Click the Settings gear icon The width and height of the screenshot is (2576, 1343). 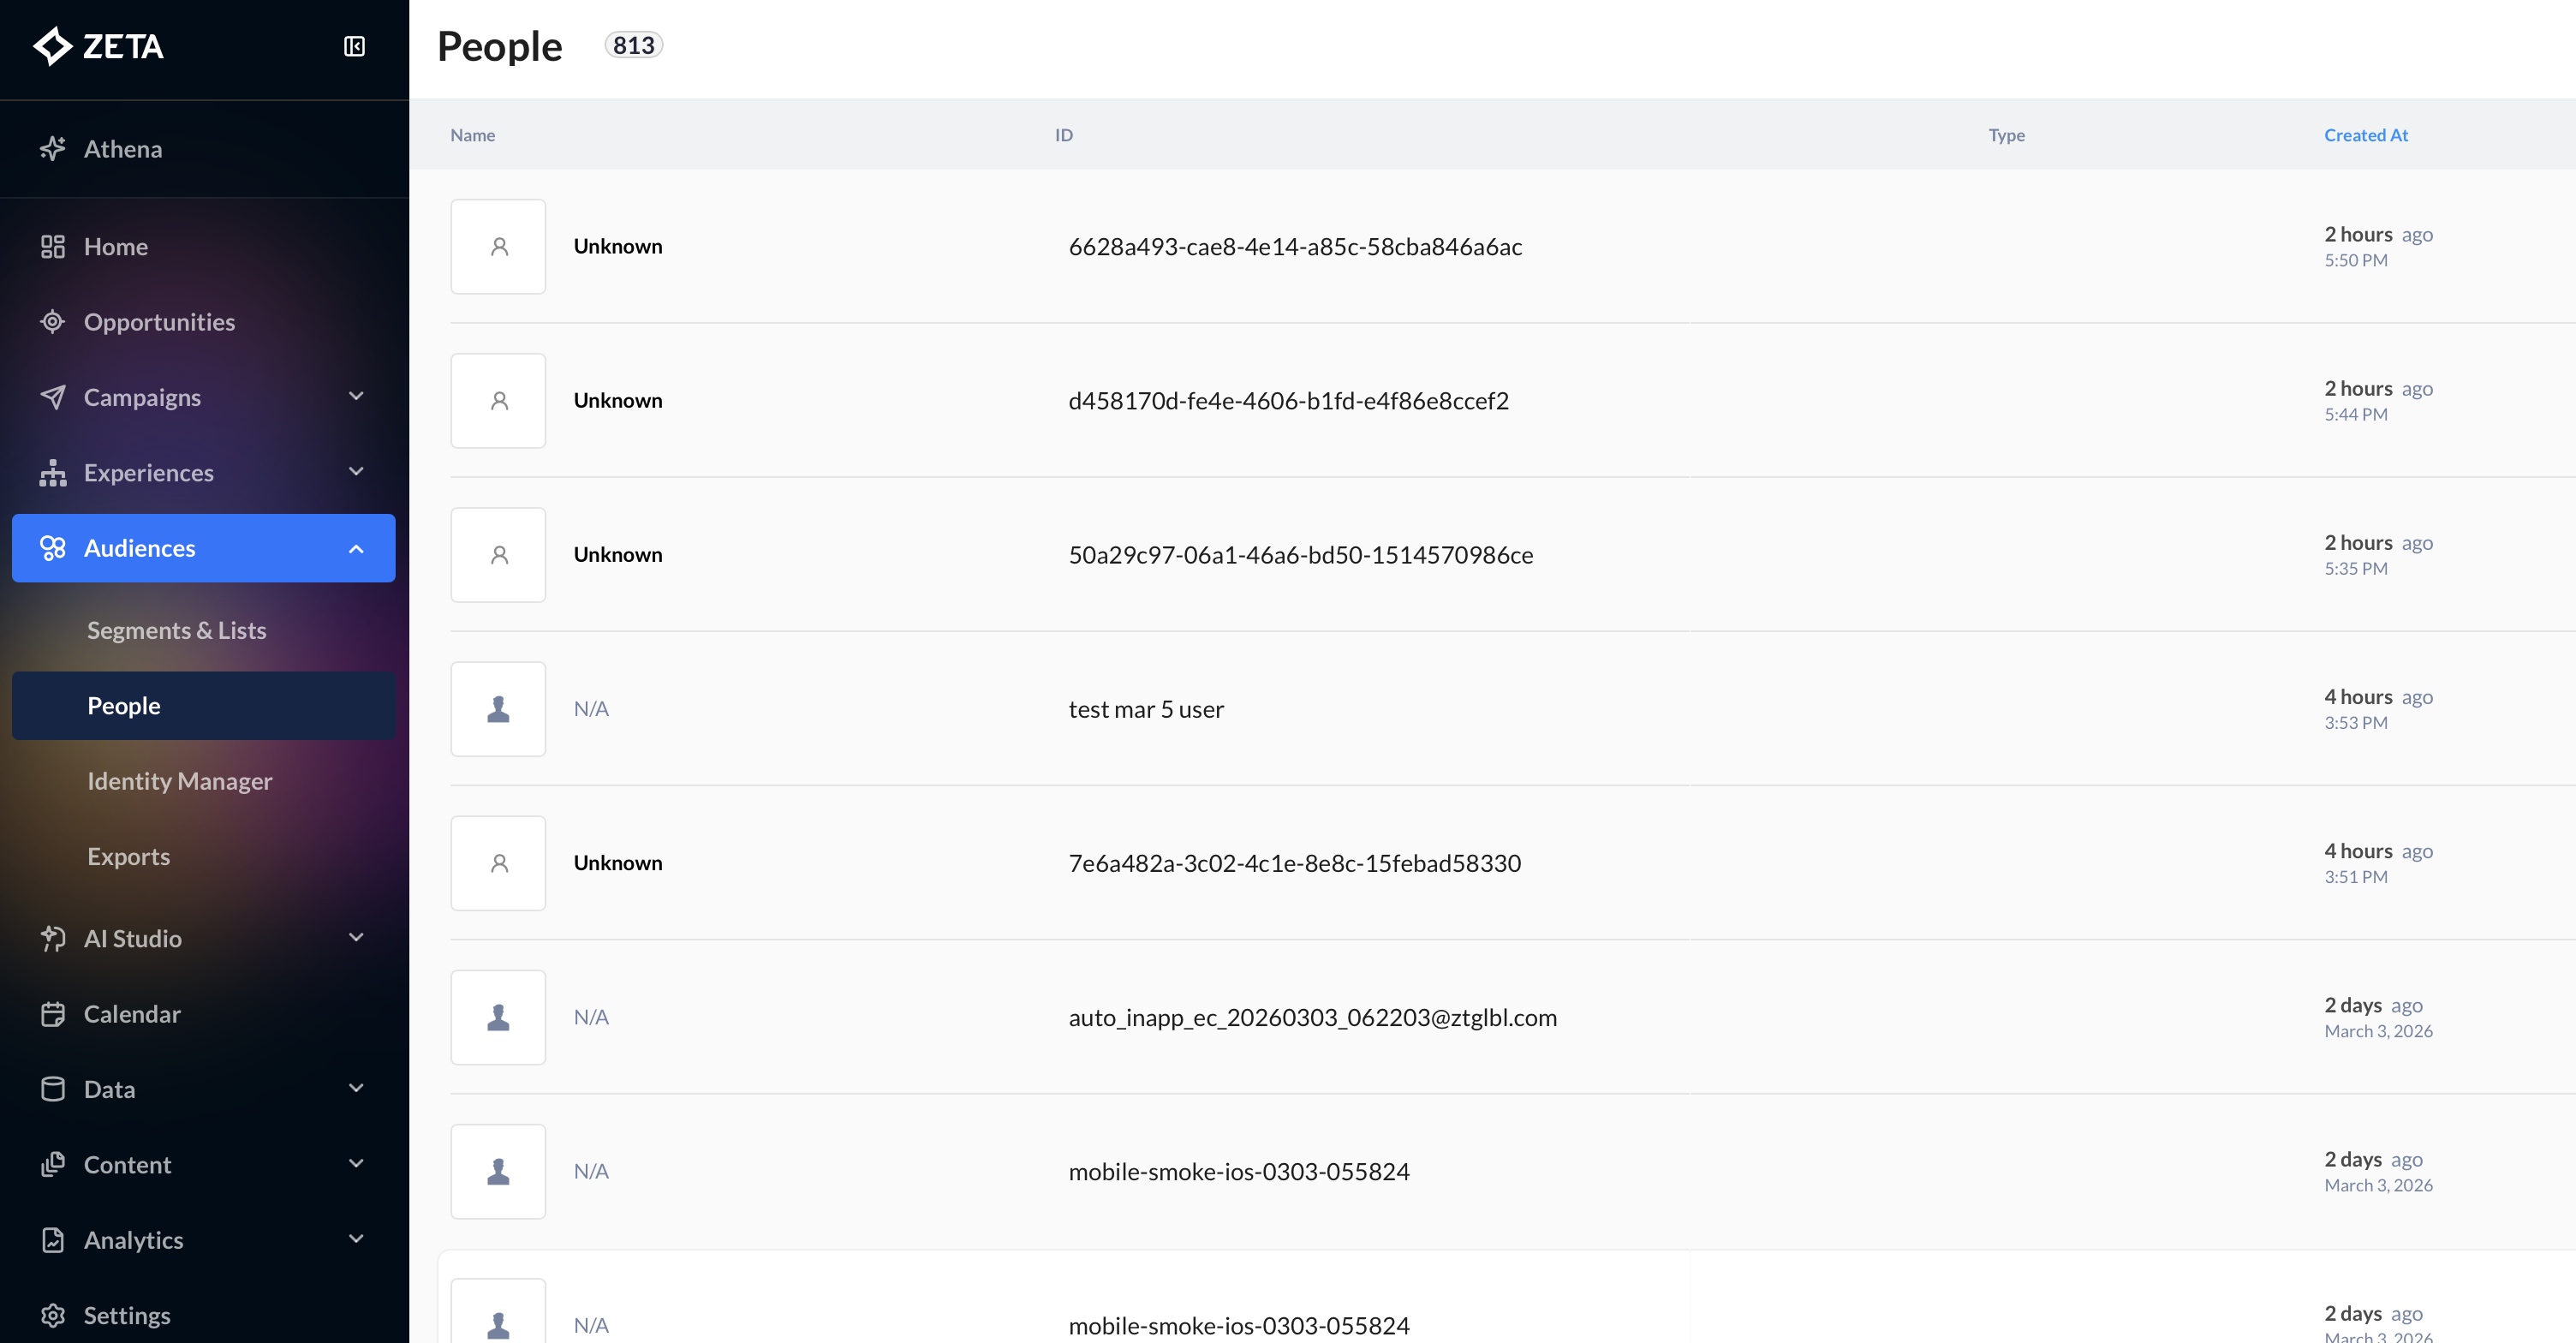pyautogui.click(x=52, y=1315)
